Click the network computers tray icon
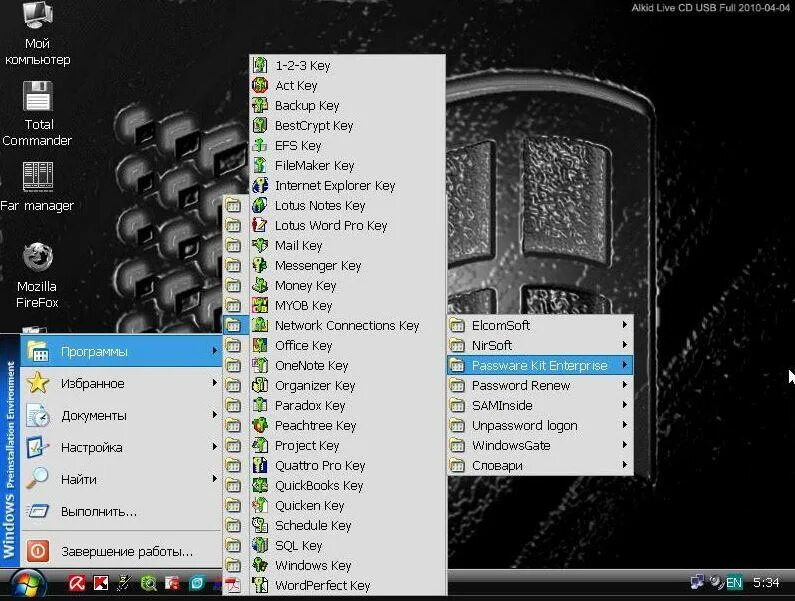The image size is (795, 601). click(697, 582)
